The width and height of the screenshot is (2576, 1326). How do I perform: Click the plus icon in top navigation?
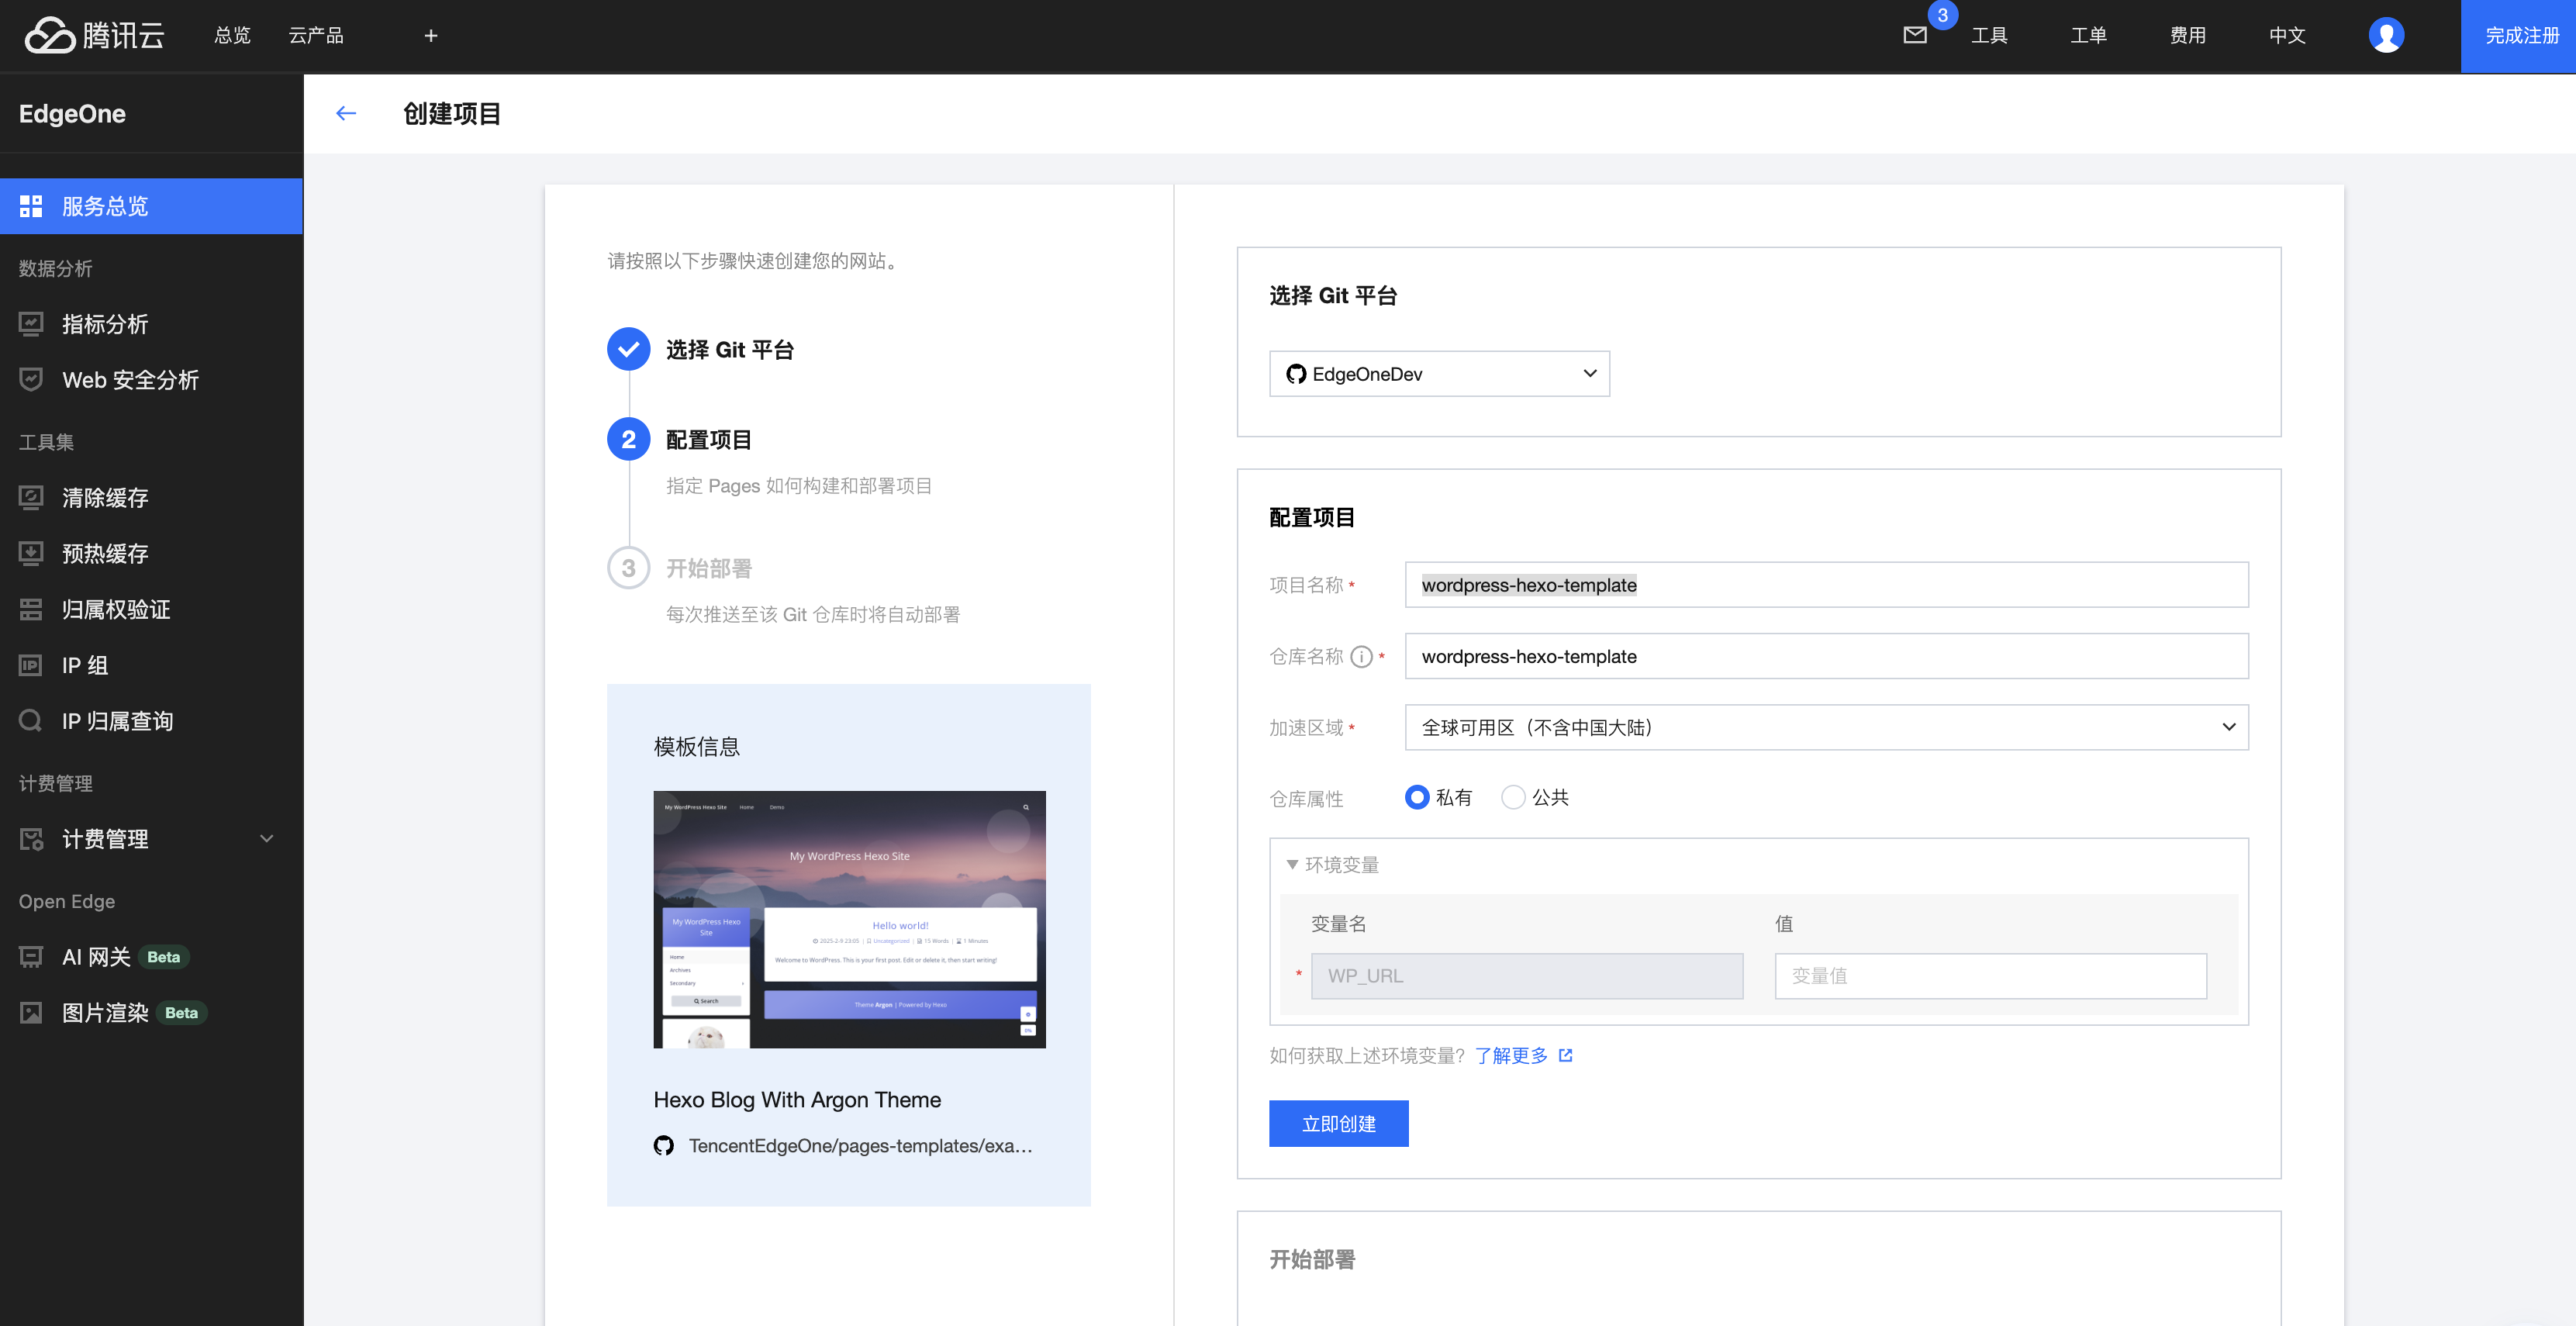431,36
